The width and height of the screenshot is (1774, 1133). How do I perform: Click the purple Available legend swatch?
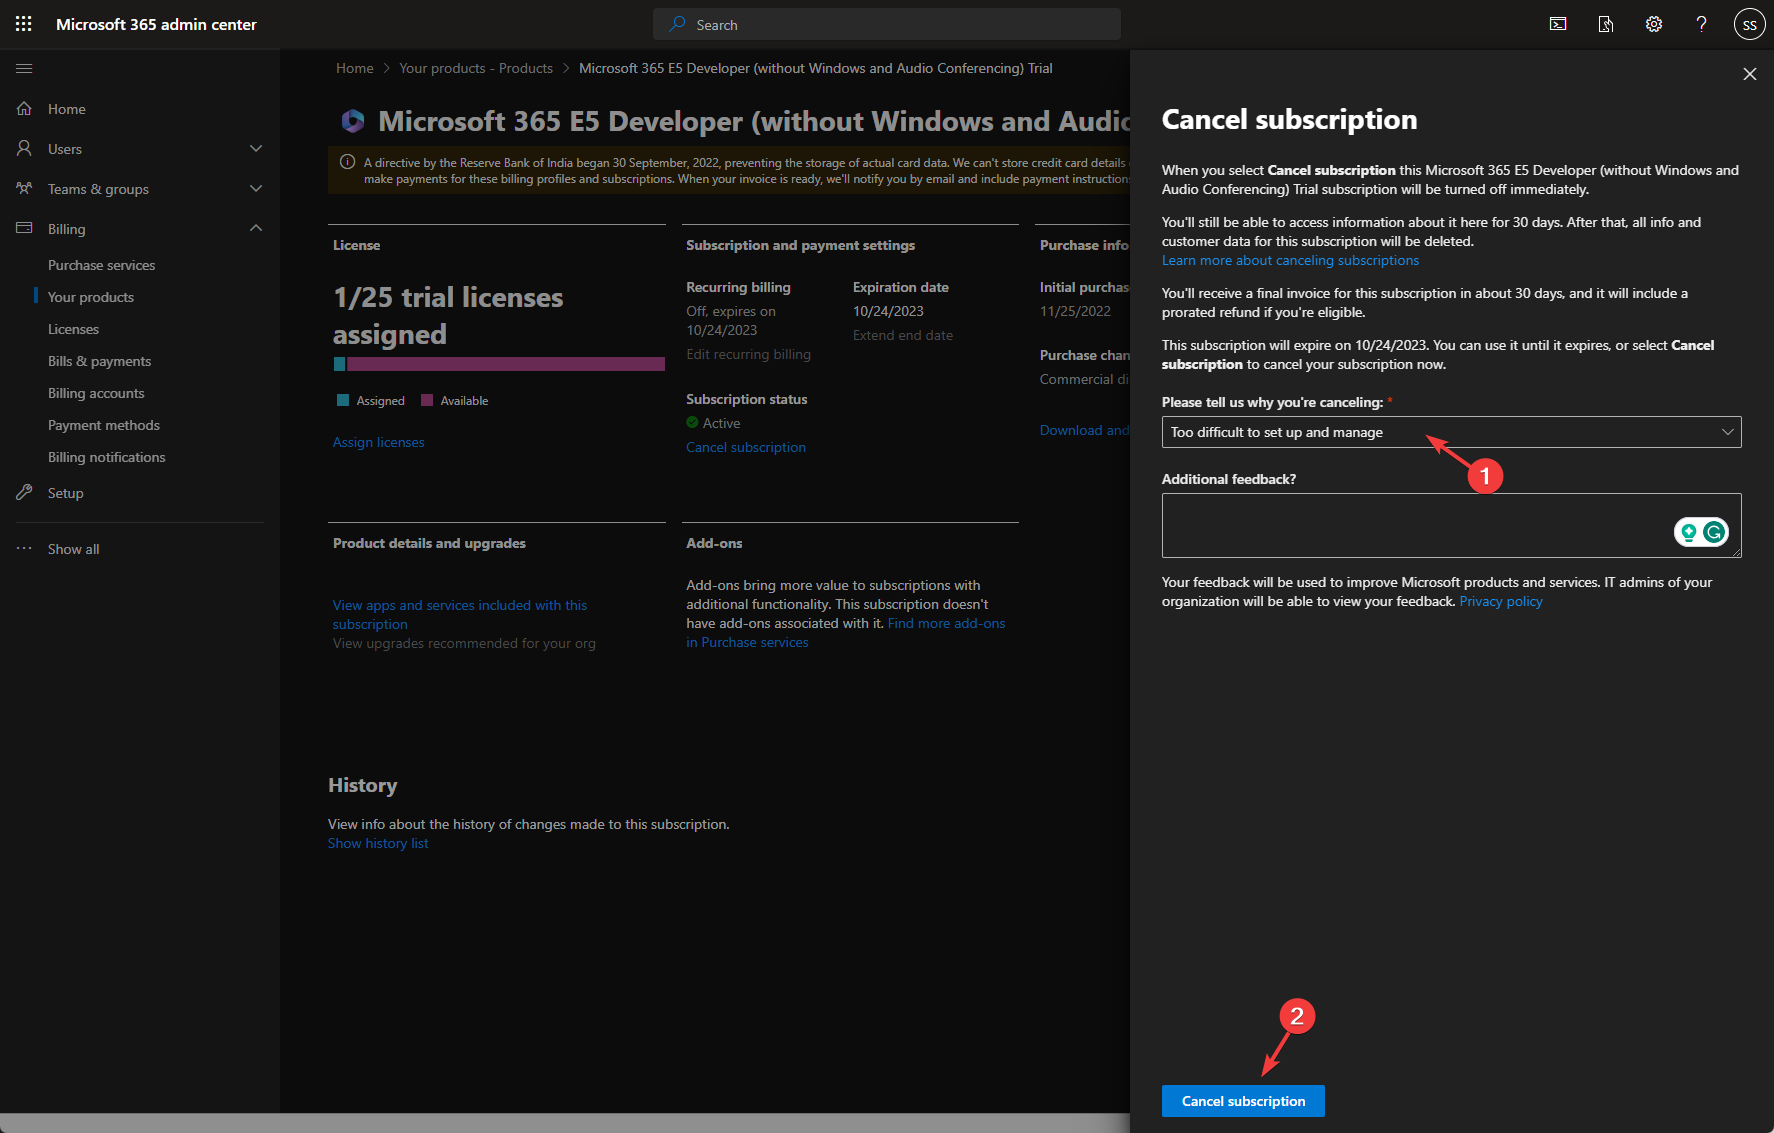pos(427,400)
